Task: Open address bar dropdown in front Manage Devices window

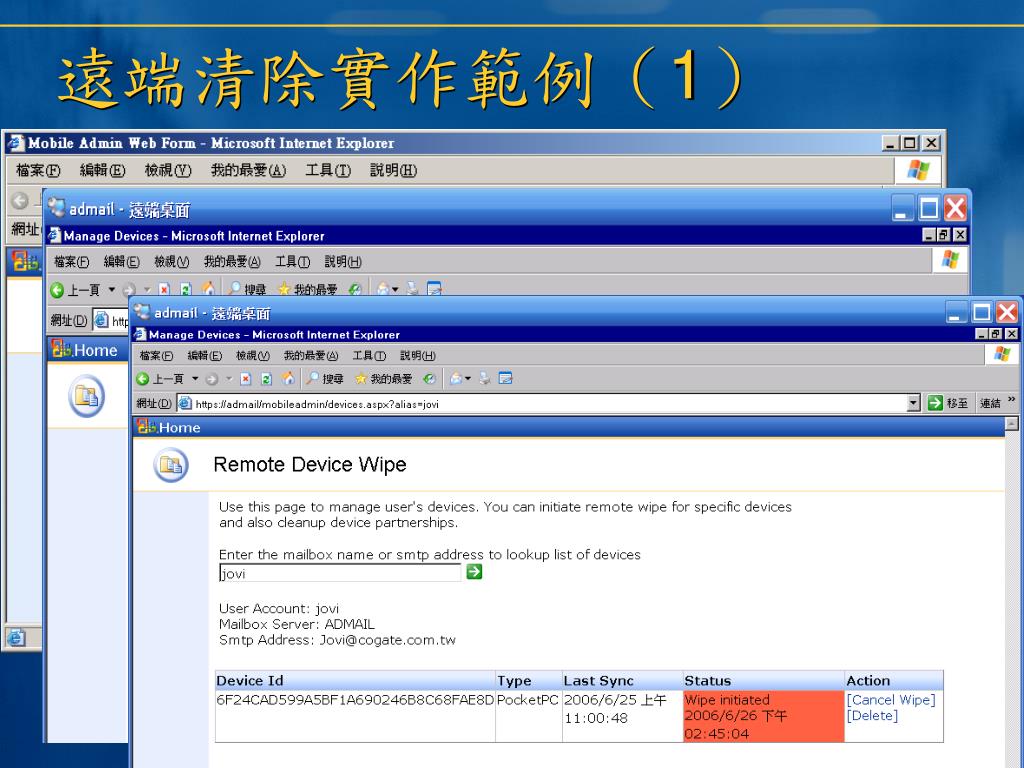Action: click(914, 404)
